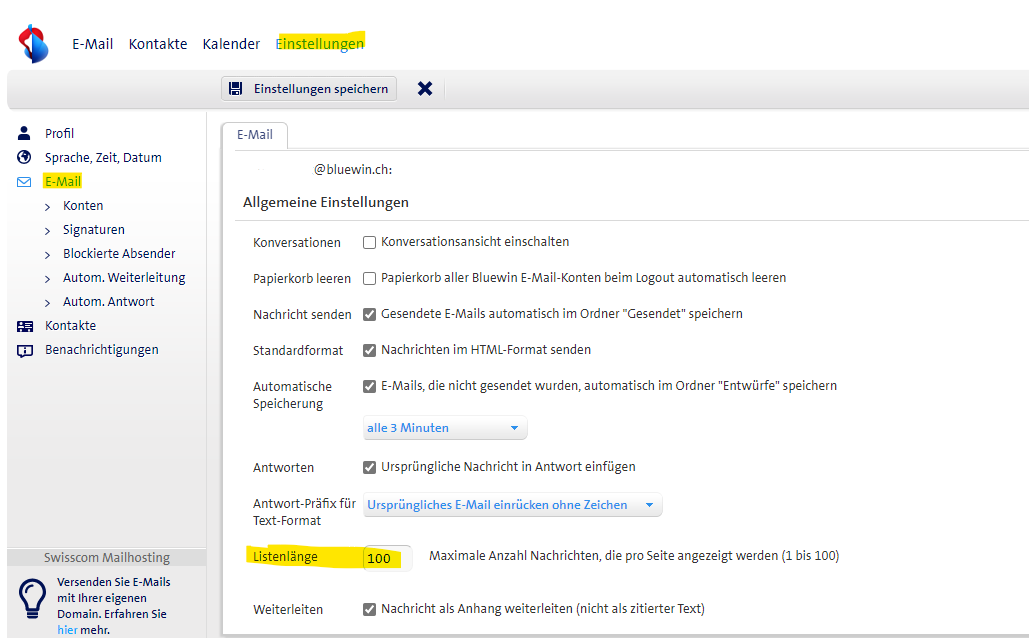
Task: Click the floppy disk save icon
Action: [x=236, y=89]
